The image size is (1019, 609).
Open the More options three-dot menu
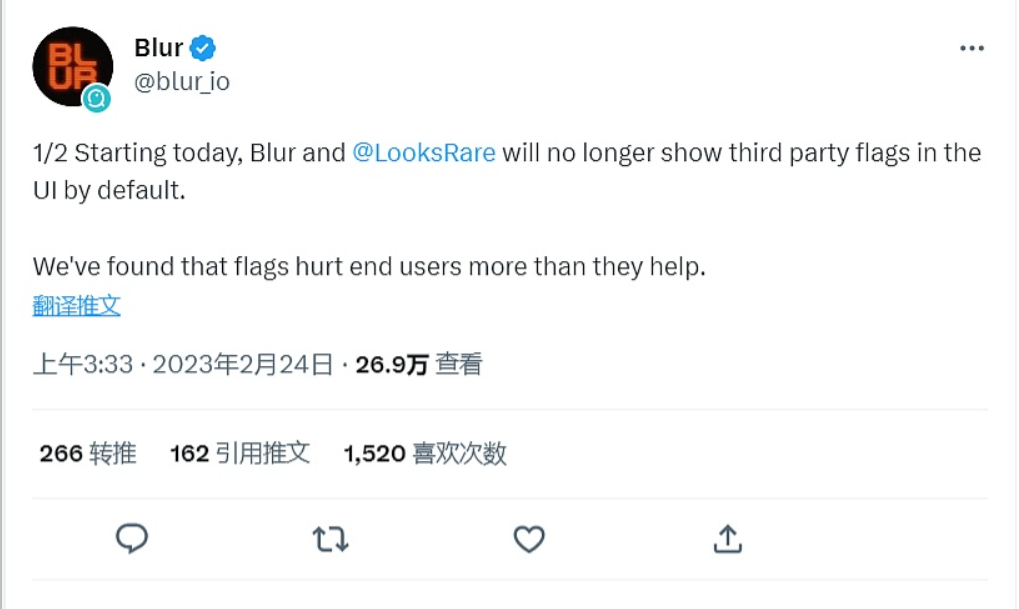pyautogui.click(x=971, y=49)
